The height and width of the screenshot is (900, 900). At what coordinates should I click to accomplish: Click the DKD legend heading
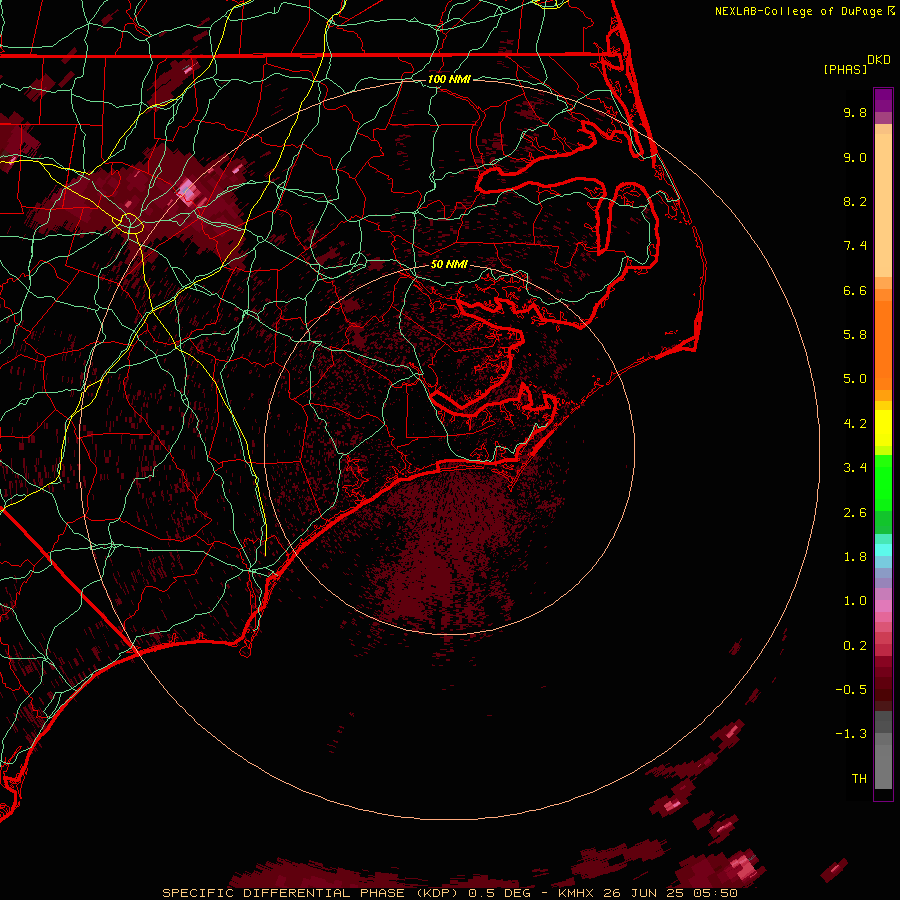pos(878,60)
